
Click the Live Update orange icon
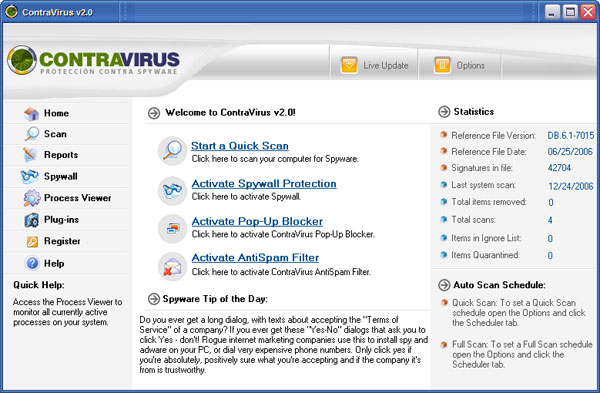click(349, 65)
